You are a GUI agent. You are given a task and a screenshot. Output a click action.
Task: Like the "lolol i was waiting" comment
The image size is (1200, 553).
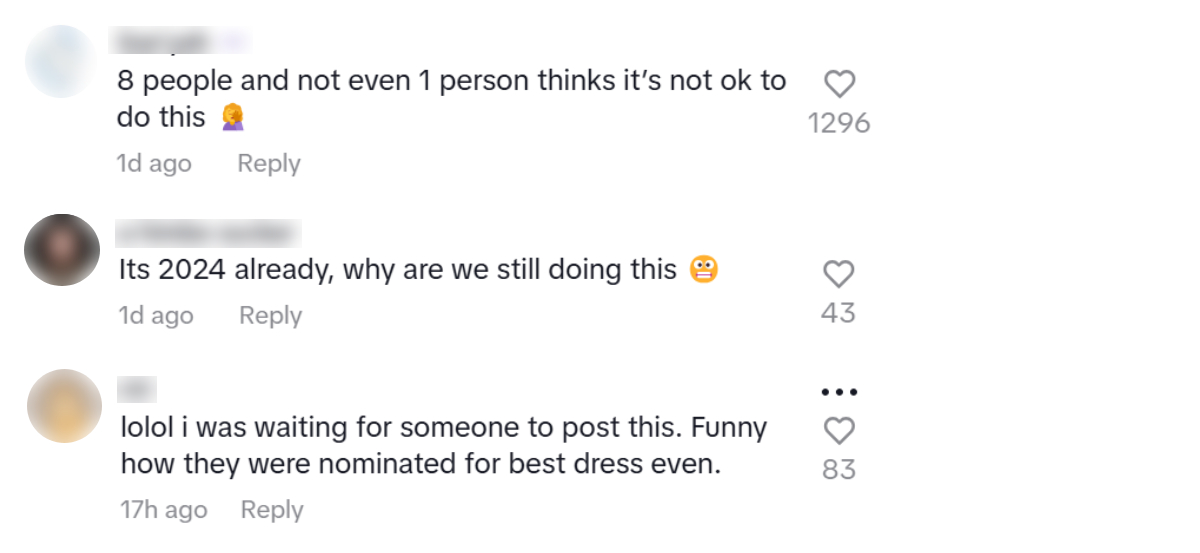click(x=839, y=431)
